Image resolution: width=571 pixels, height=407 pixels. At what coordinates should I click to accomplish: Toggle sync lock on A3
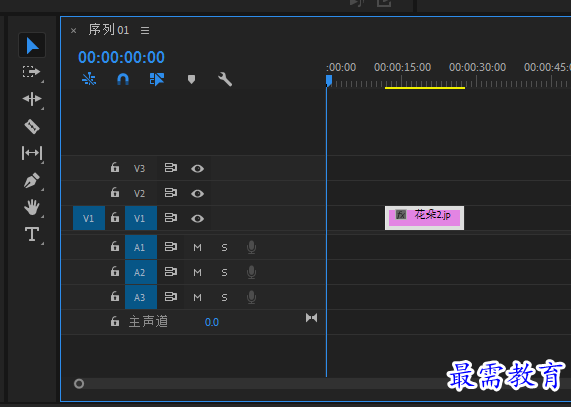[x=170, y=296]
